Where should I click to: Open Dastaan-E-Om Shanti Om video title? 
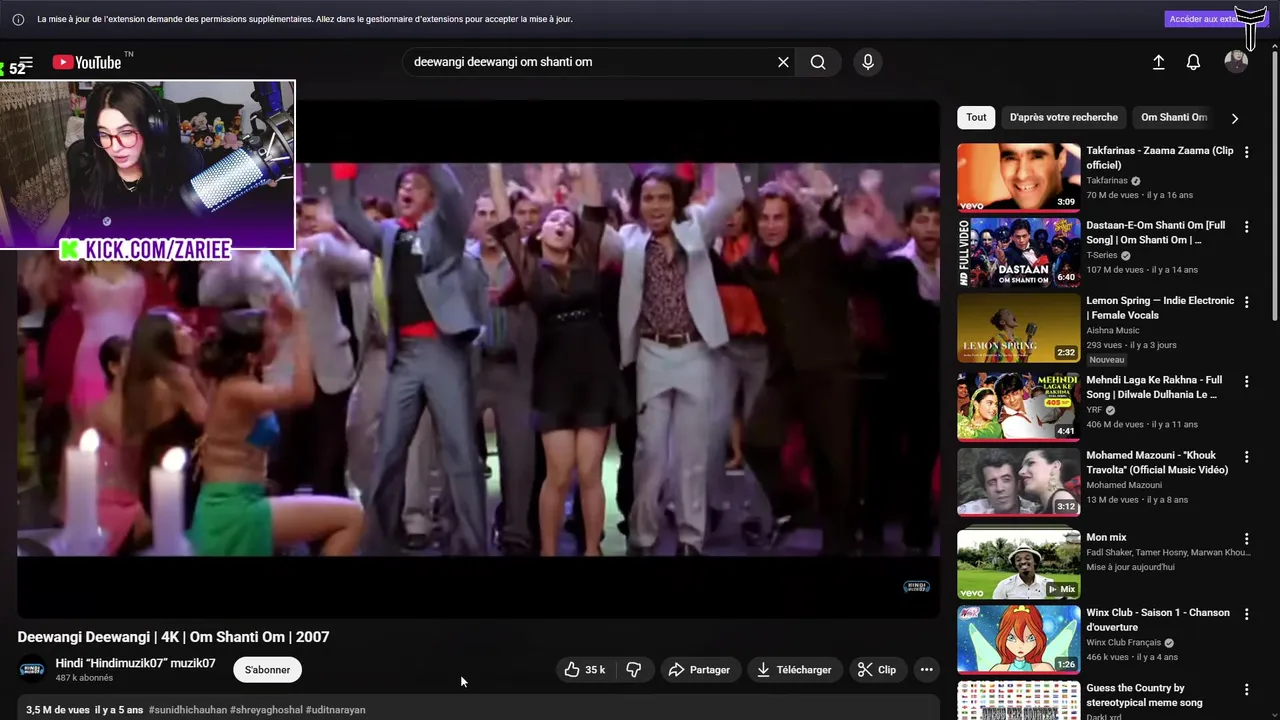[x=1155, y=233]
